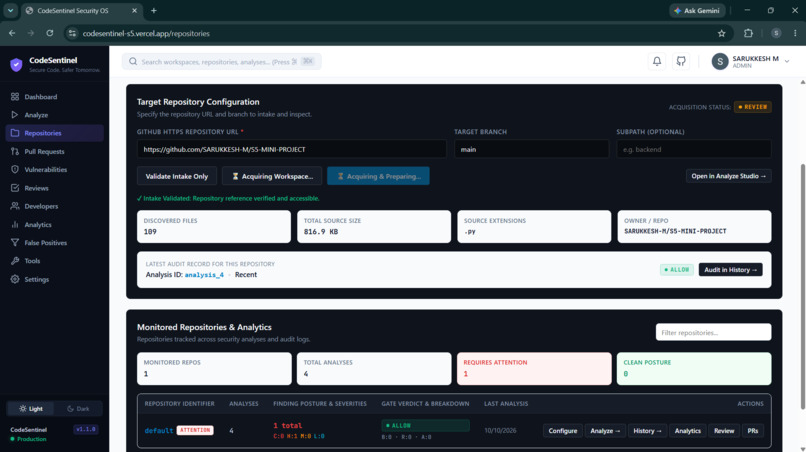
Task: Click Validate Intake Only button
Action: [177, 176]
